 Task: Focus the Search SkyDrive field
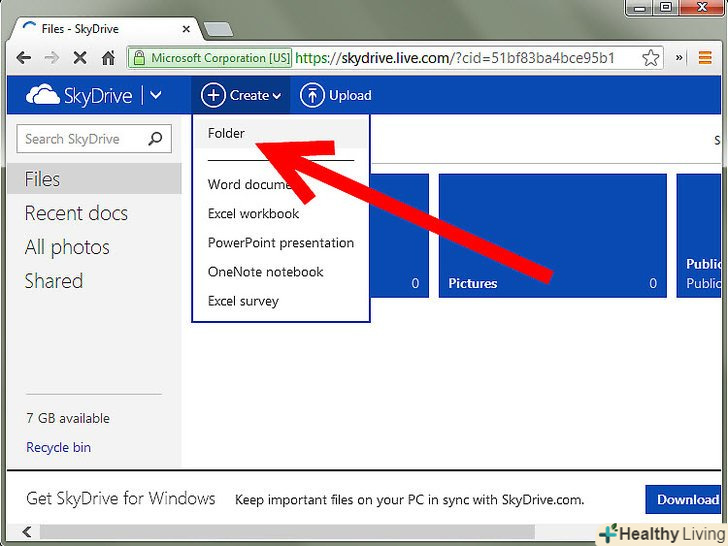tap(94, 138)
